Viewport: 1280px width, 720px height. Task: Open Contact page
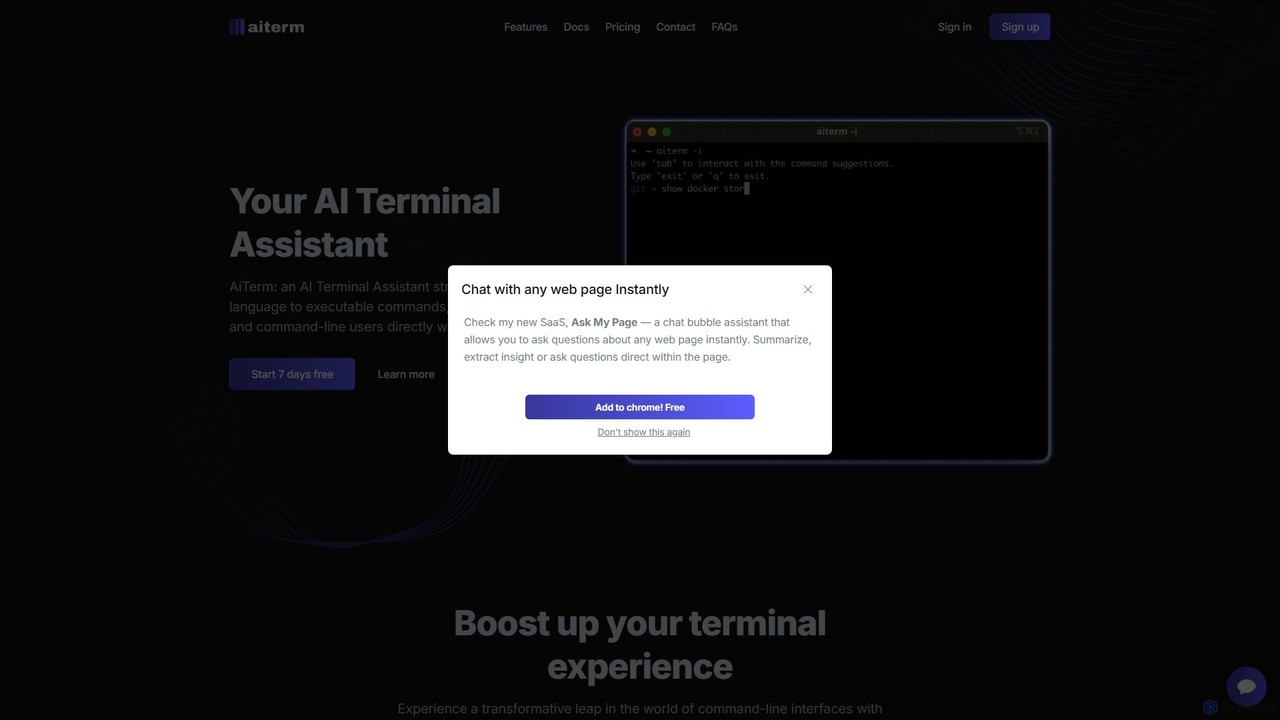coord(676,27)
